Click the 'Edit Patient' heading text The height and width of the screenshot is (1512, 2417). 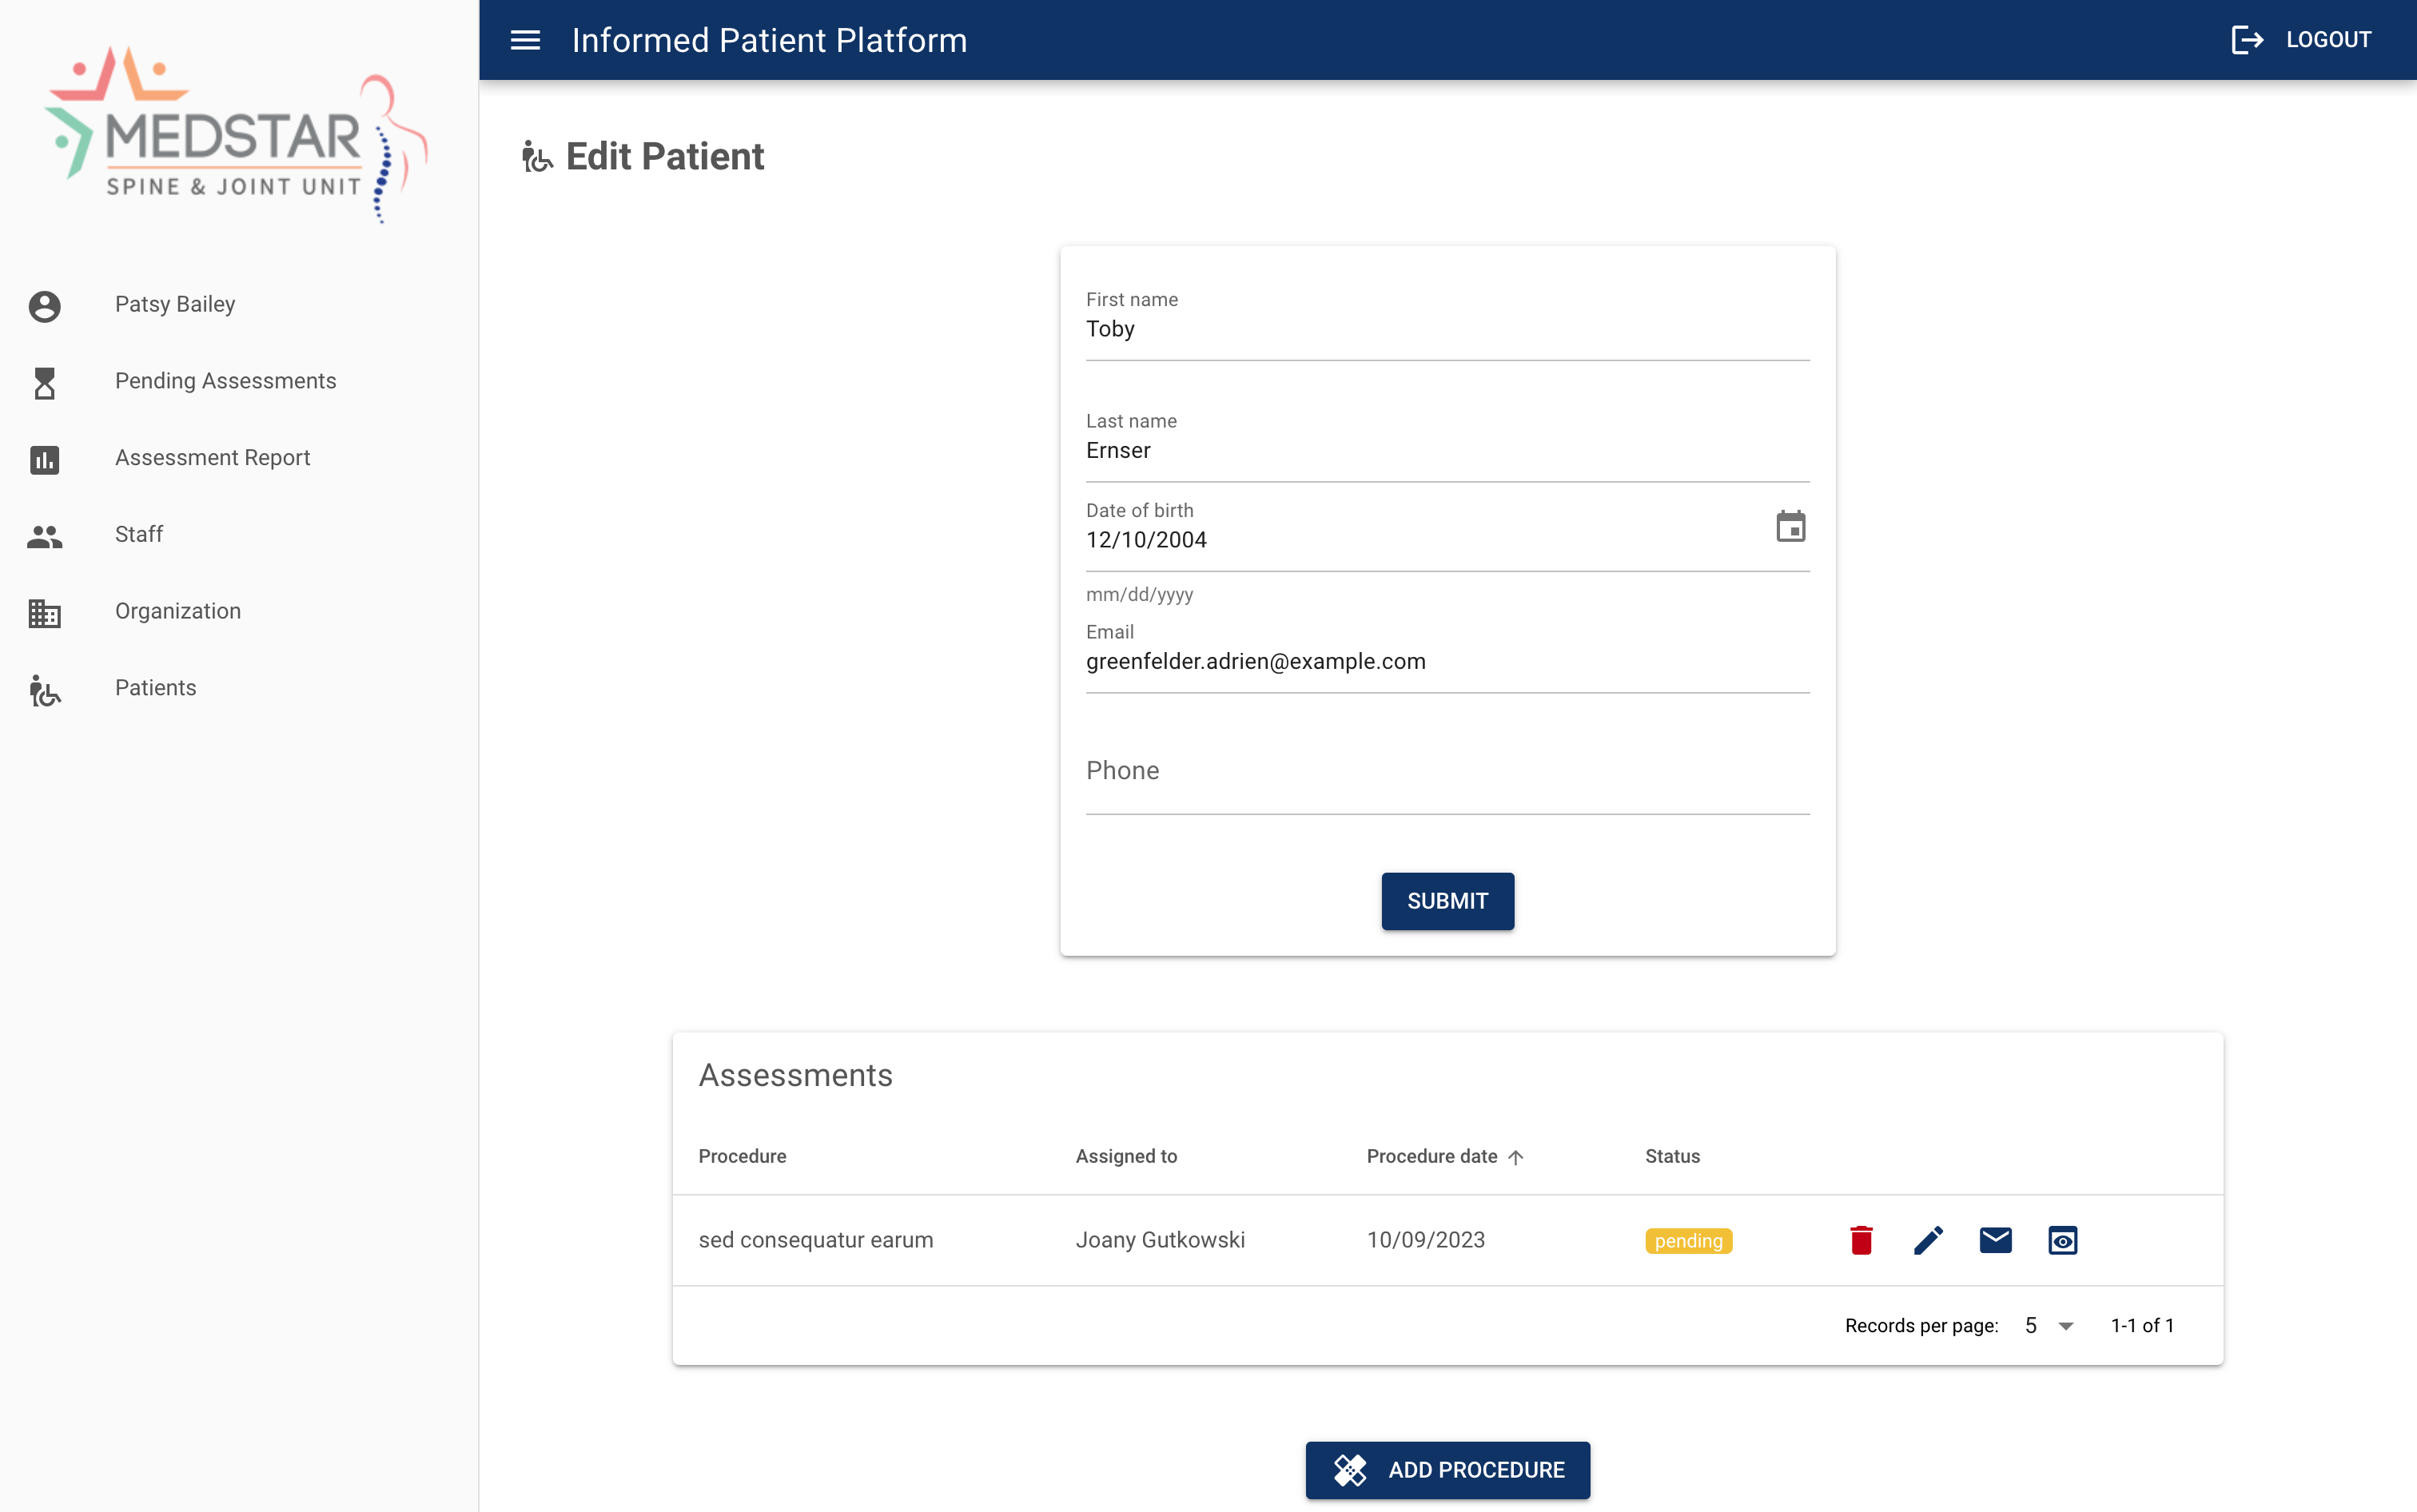665,157
